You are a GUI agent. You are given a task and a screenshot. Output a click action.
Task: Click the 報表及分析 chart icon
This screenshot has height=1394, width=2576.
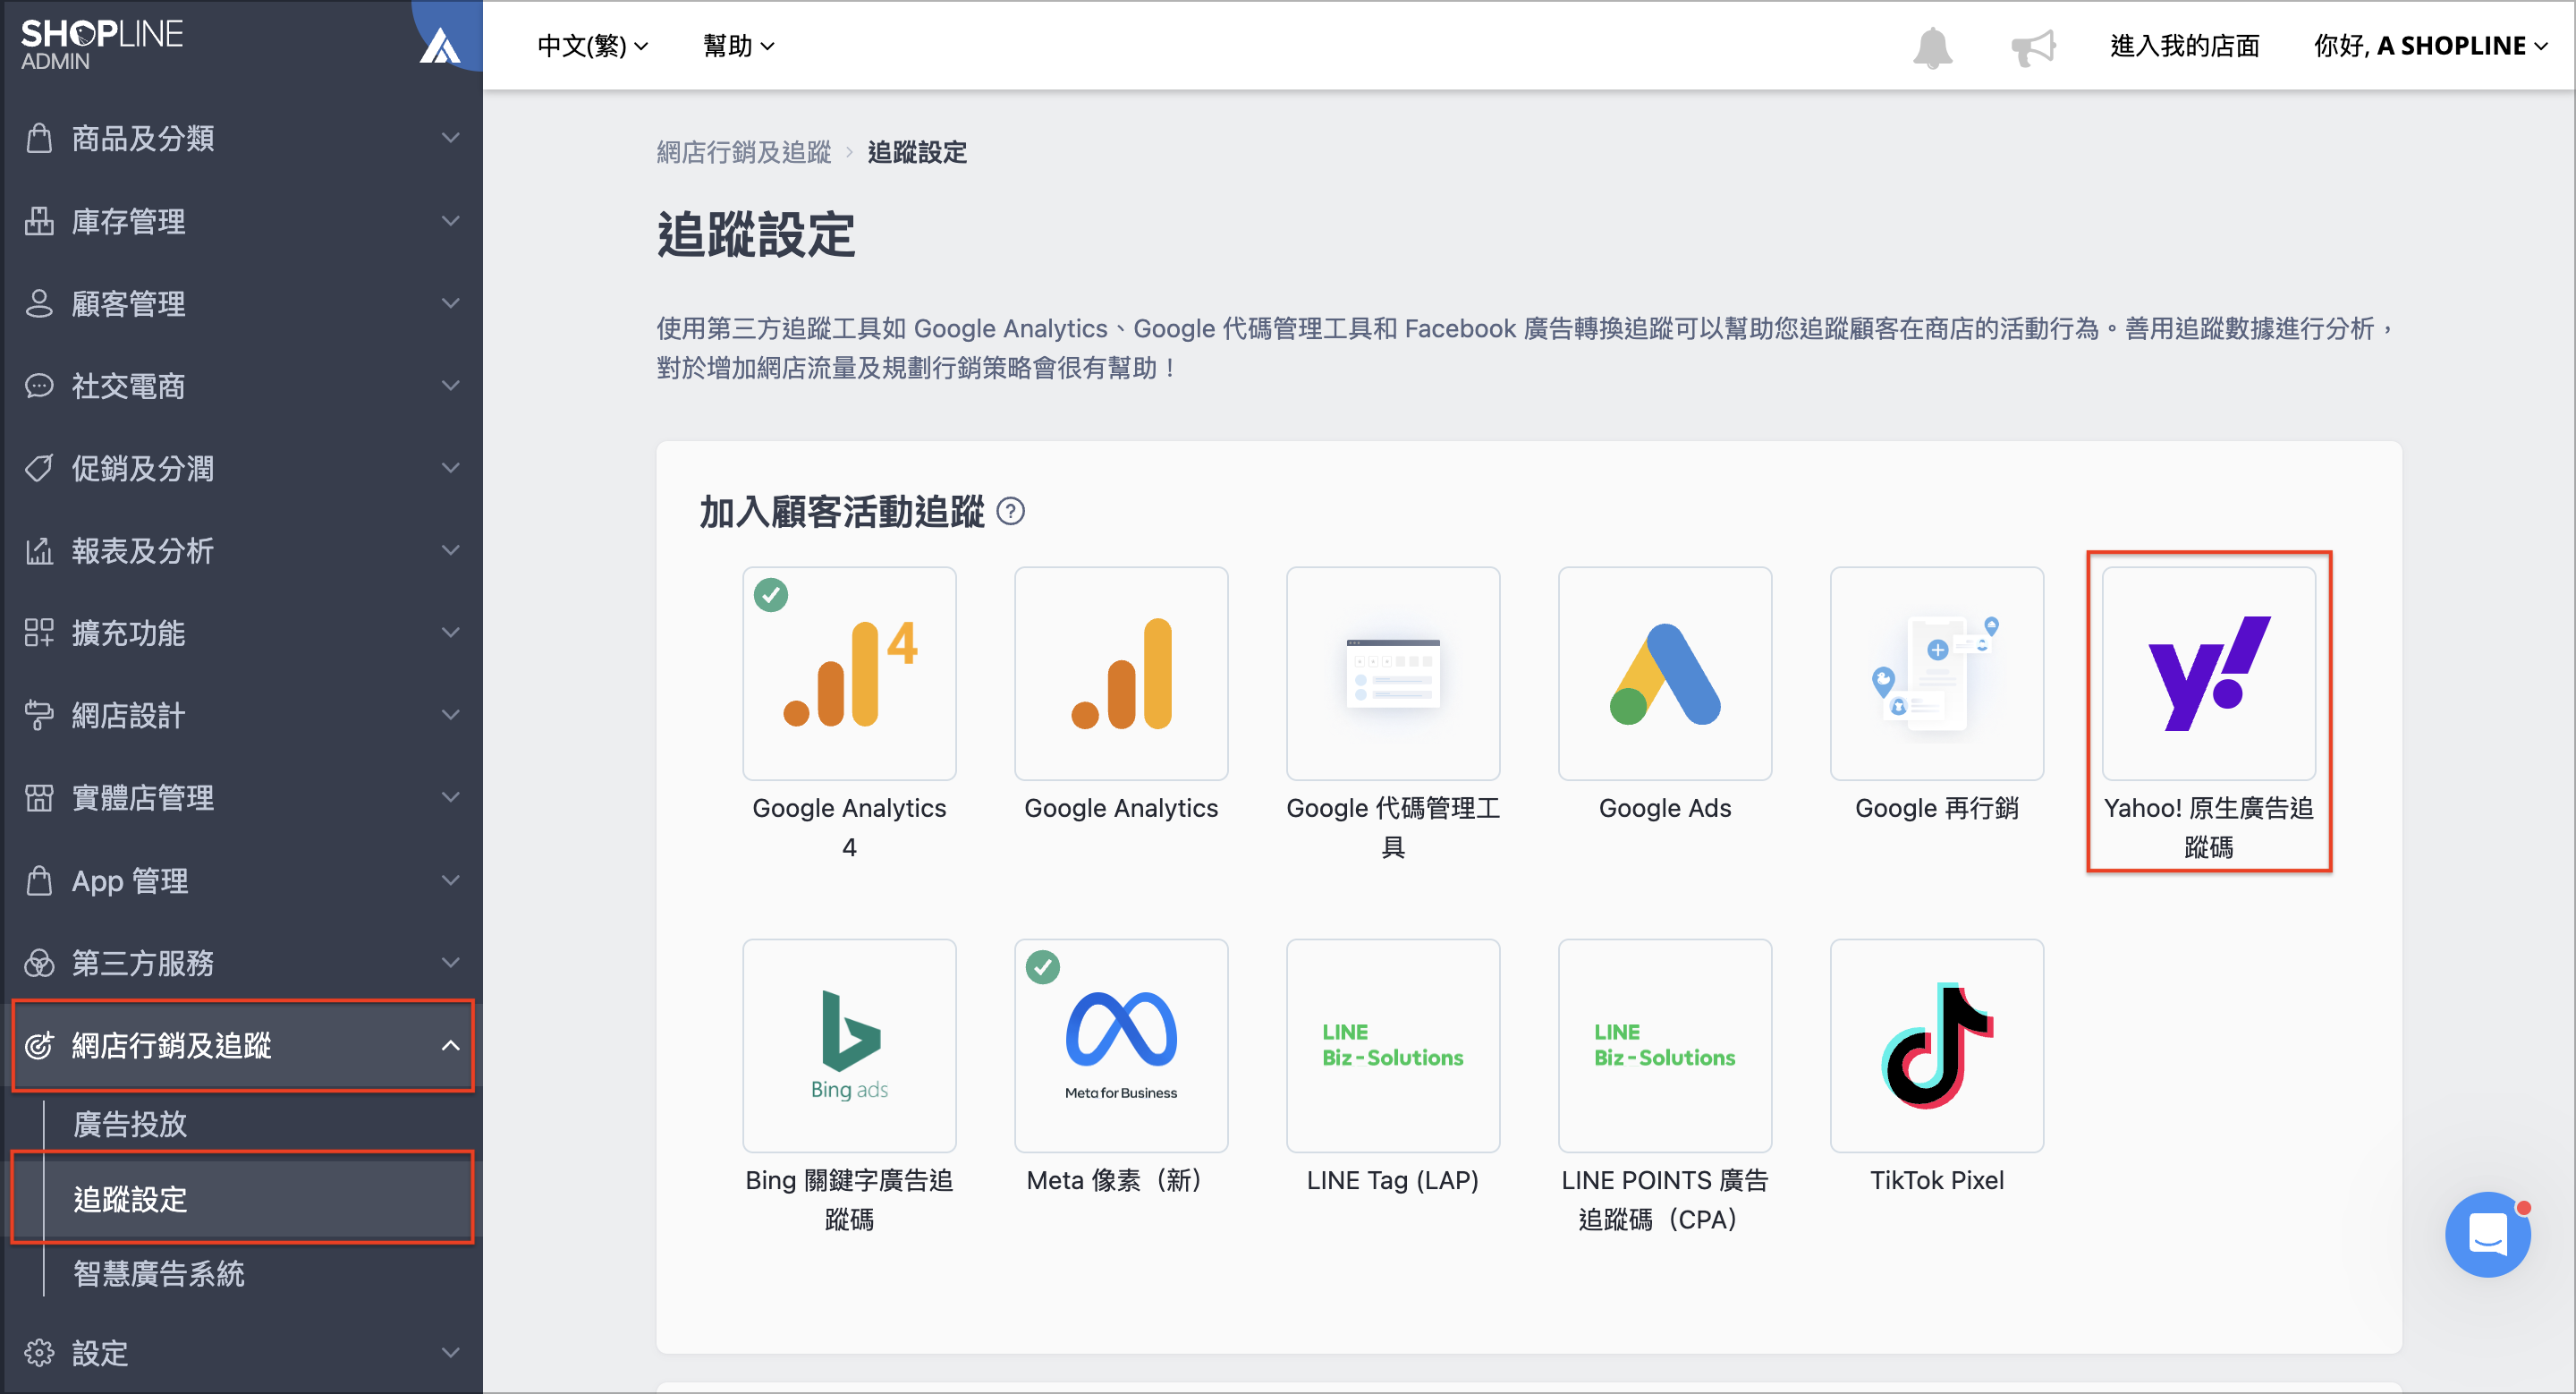pyautogui.click(x=39, y=551)
